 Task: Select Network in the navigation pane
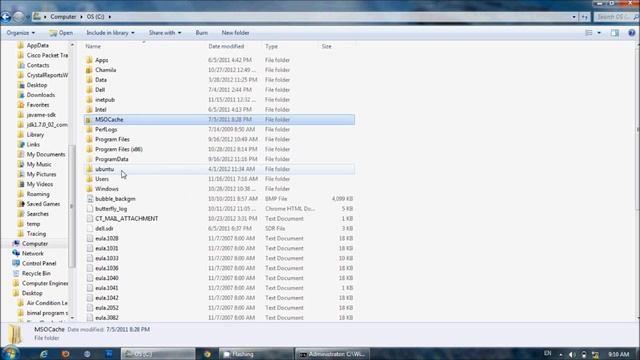pyautogui.click(x=33, y=253)
